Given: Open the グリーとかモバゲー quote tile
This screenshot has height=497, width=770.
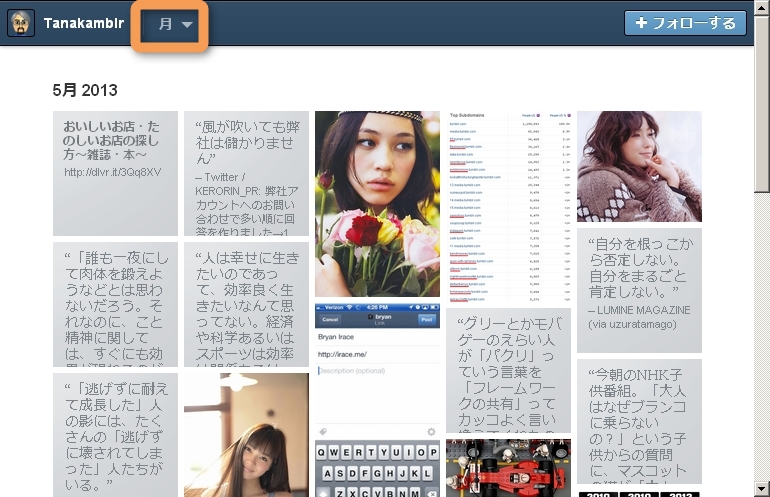Looking at the screenshot, I should (x=508, y=370).
